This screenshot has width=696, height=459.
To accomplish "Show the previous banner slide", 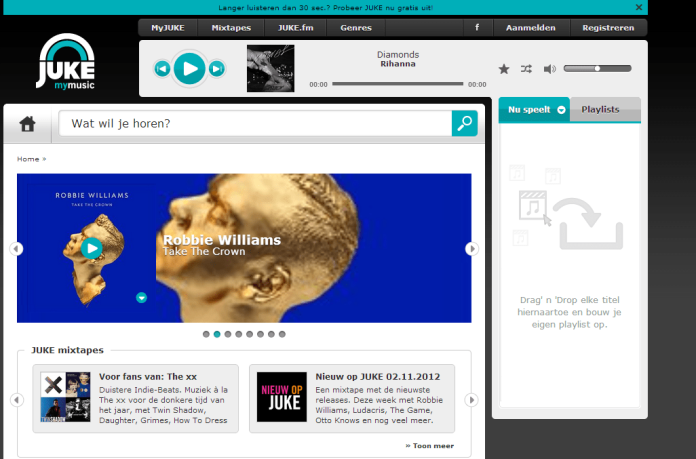I will tap(16, 249).
